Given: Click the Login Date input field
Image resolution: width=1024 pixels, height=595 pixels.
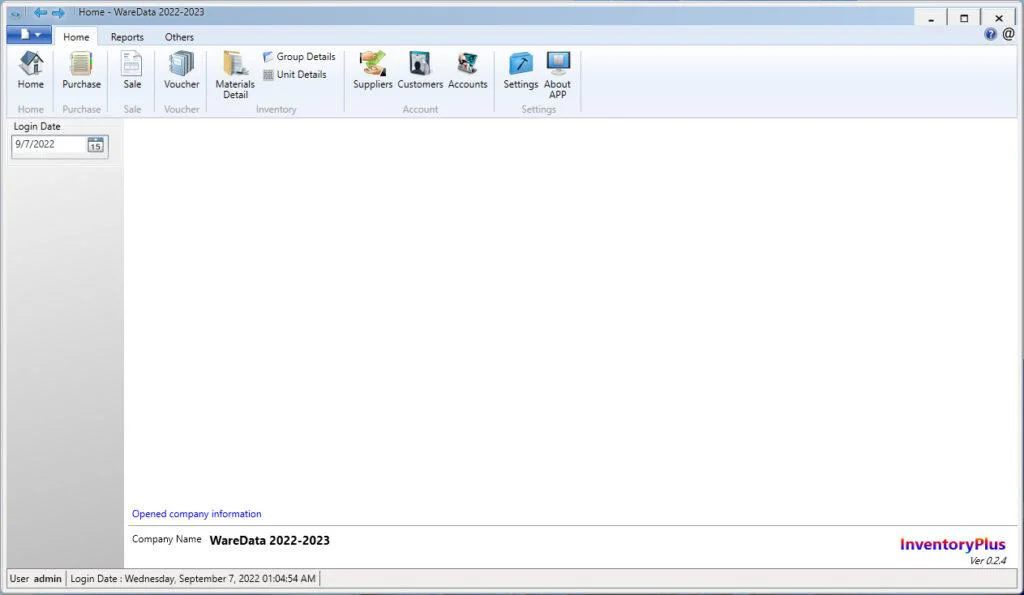Looking at the screenshot, I should pos(50,145).
